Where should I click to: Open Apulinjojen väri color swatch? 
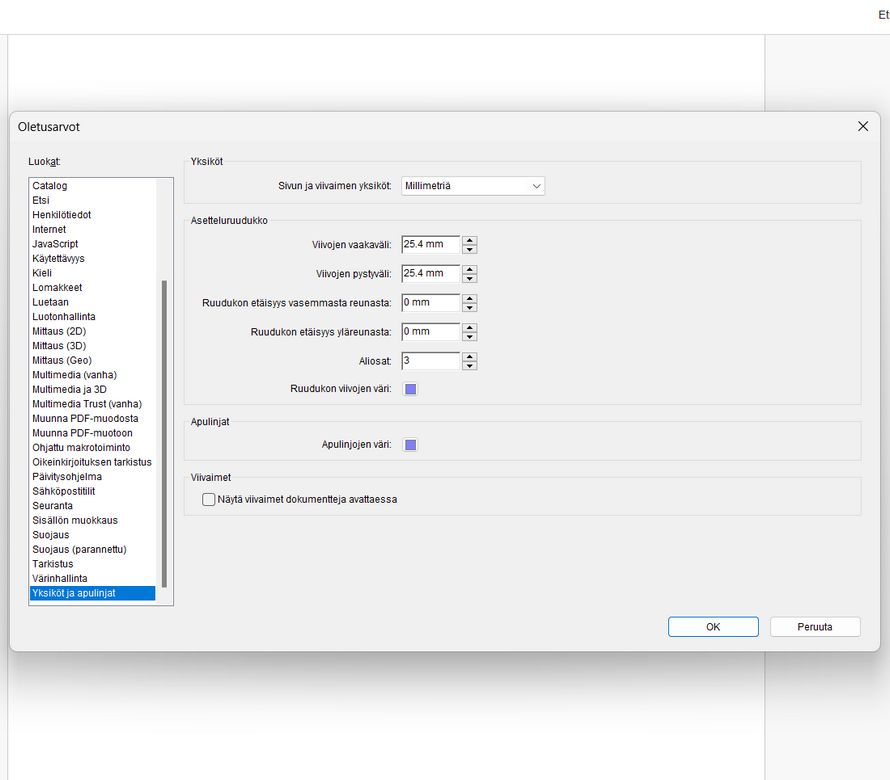coord(410,444)
